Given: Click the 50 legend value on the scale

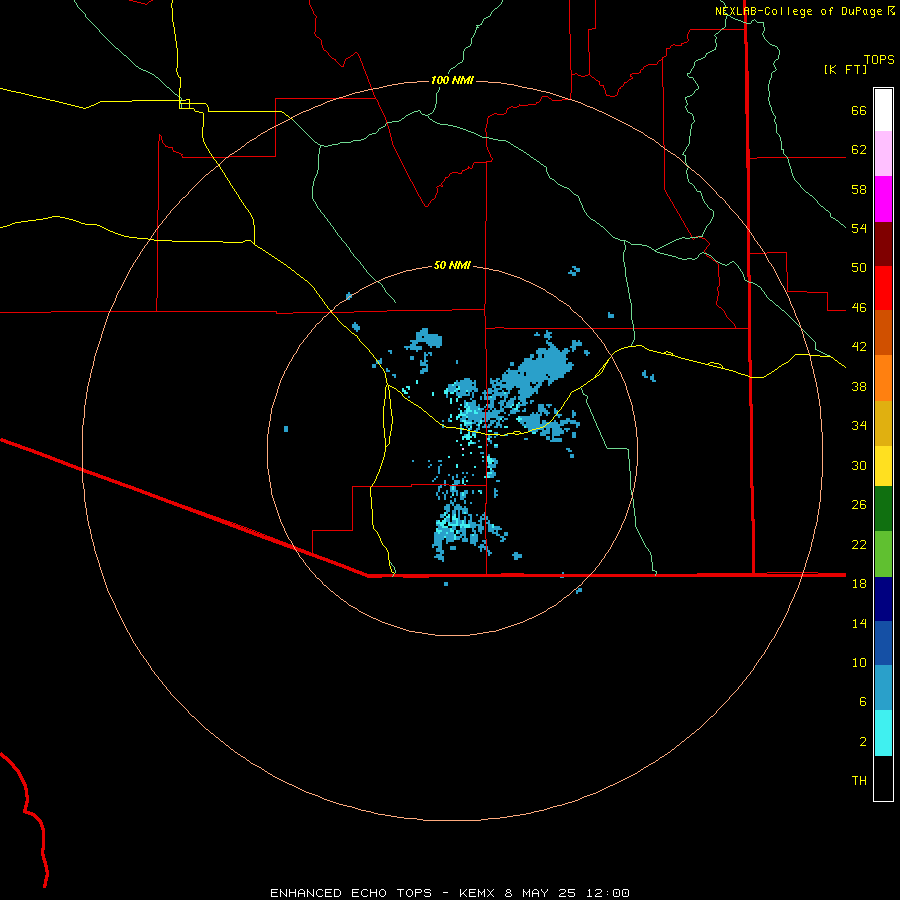Looking at the screenshot, I should (859, 268).
